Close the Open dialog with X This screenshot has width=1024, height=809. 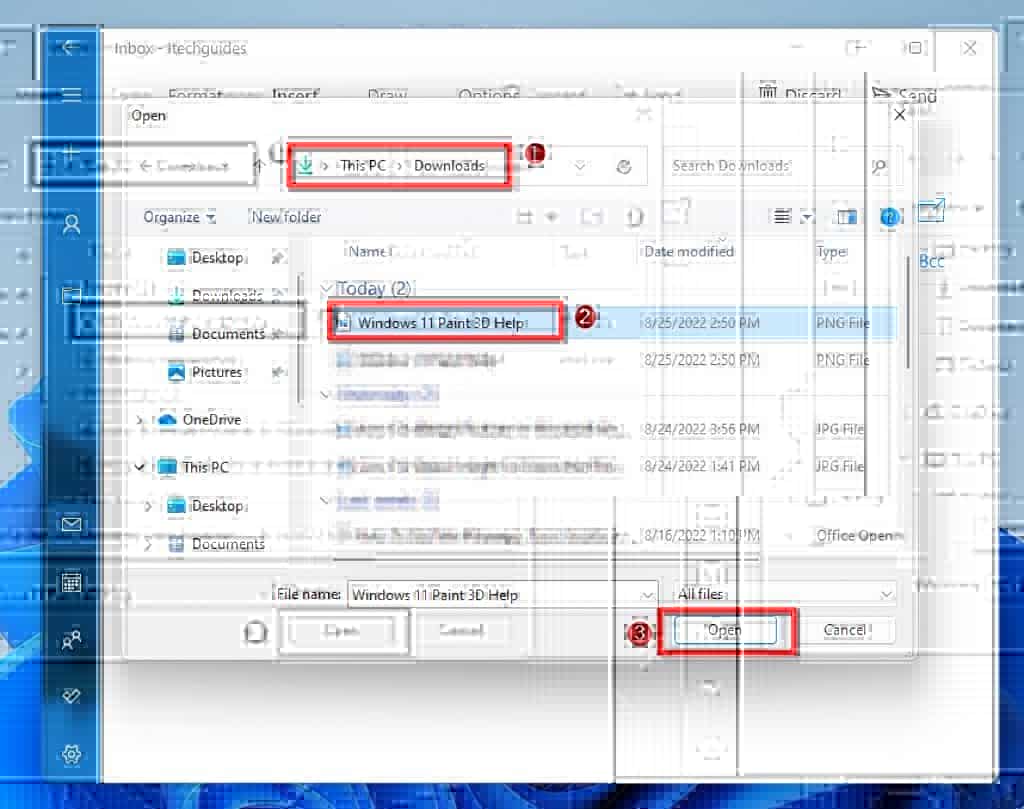[900, 115]
